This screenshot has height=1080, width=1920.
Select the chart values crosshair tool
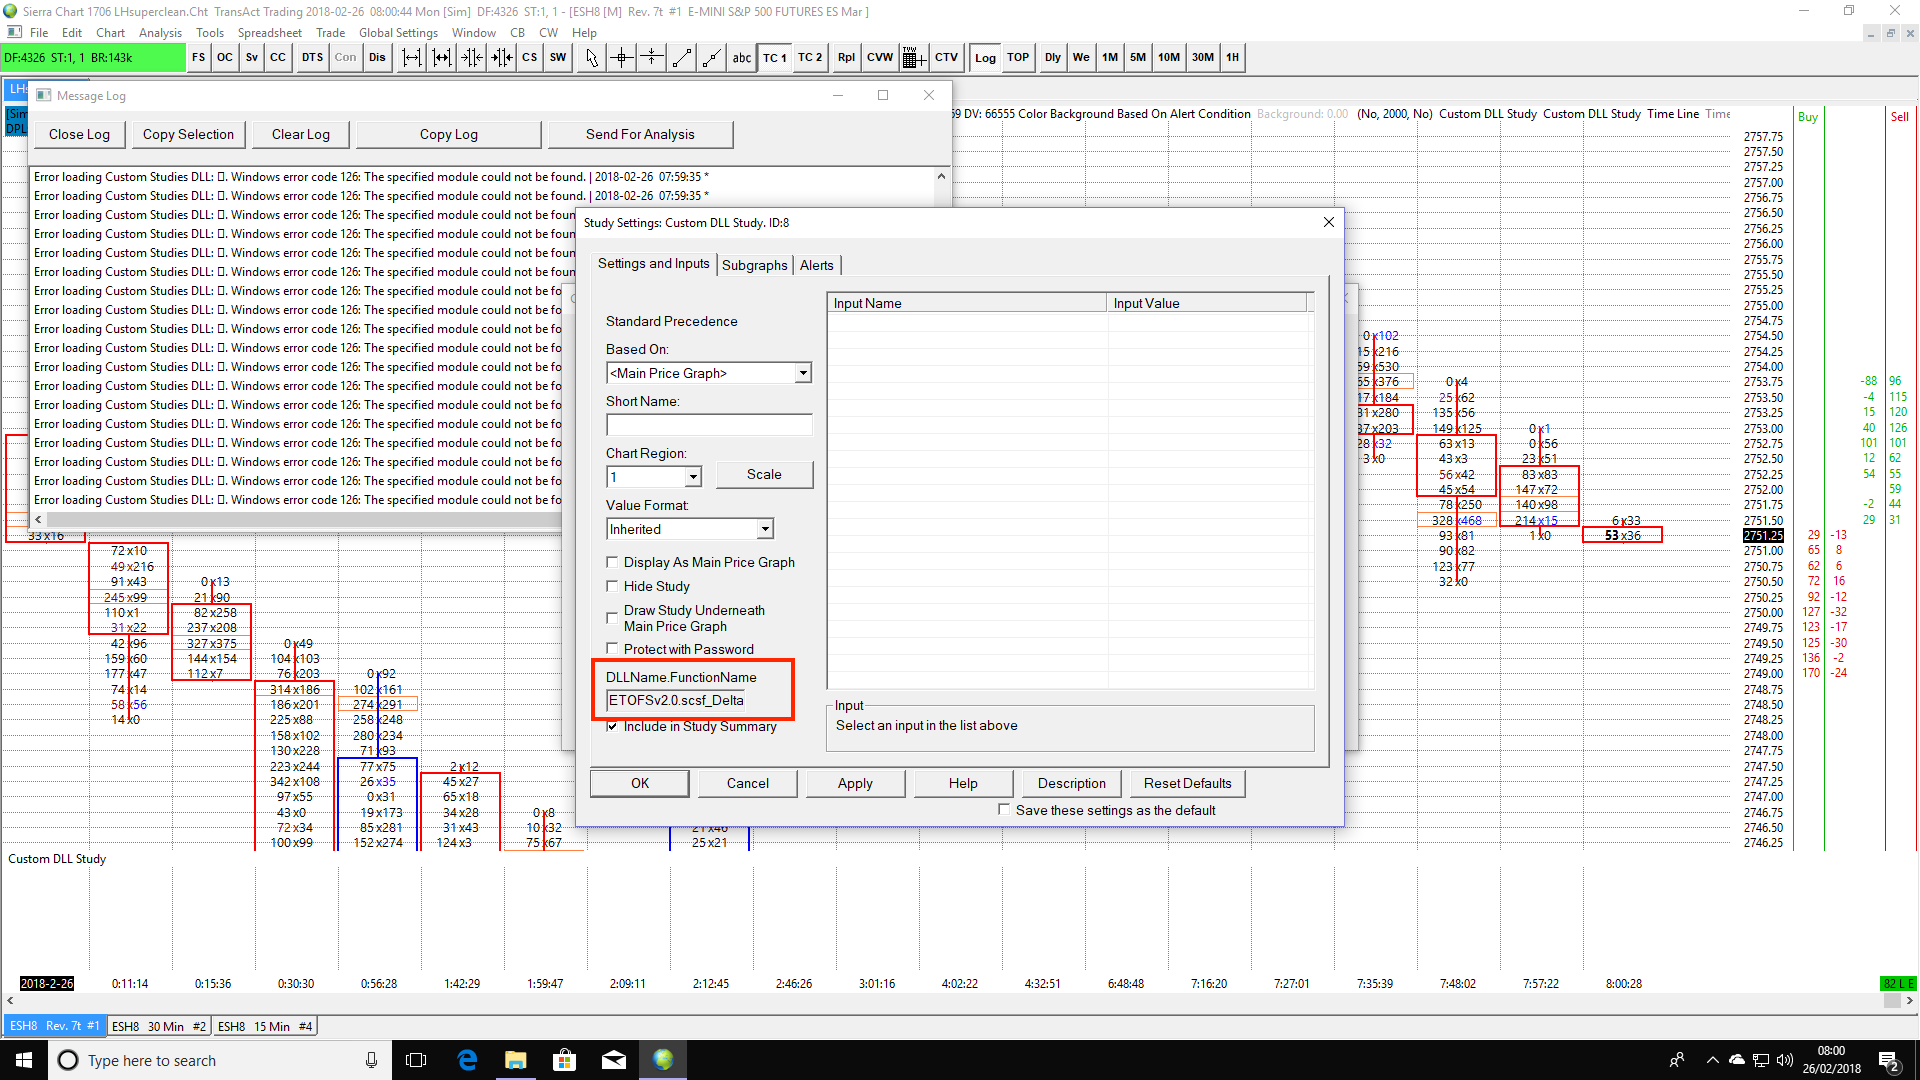pyautogui.click(x=621, y=57)
